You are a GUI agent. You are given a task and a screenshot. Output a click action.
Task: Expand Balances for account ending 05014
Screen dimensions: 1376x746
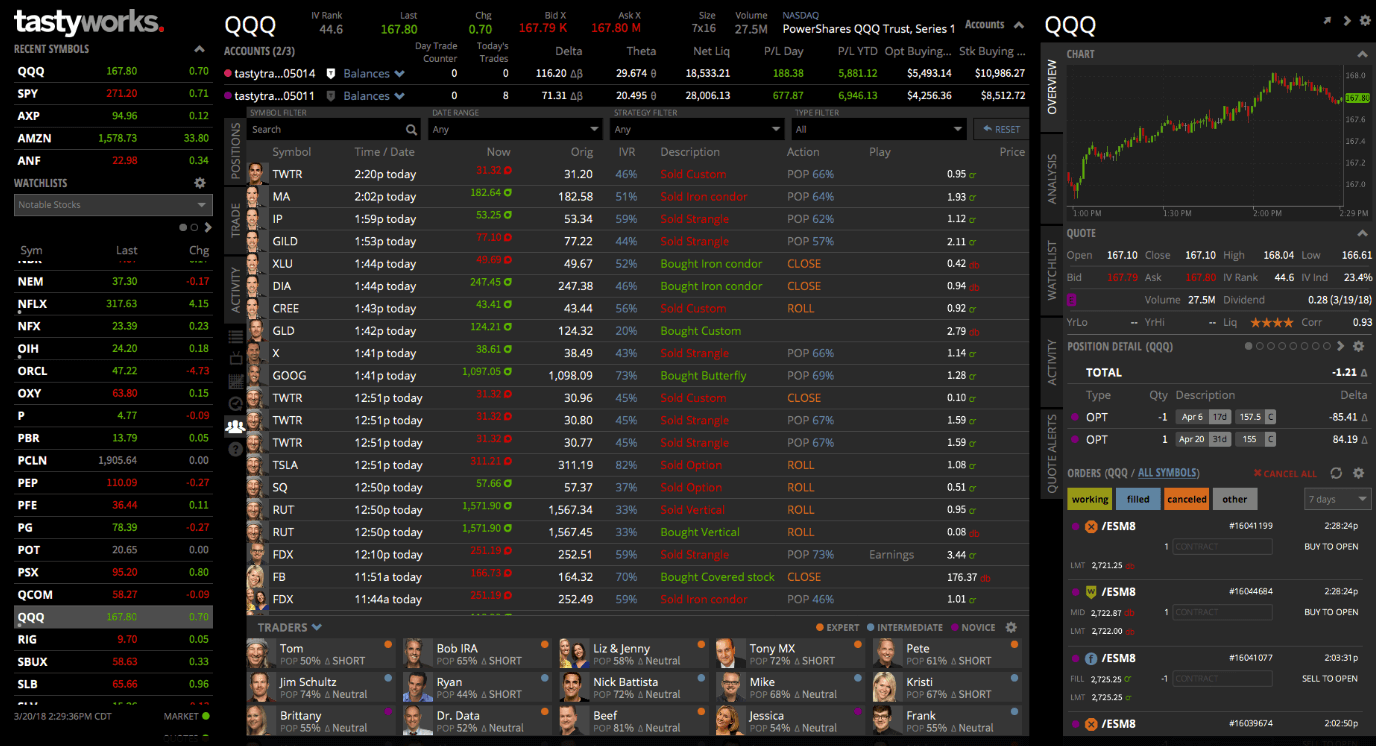[x=374, y=73]
